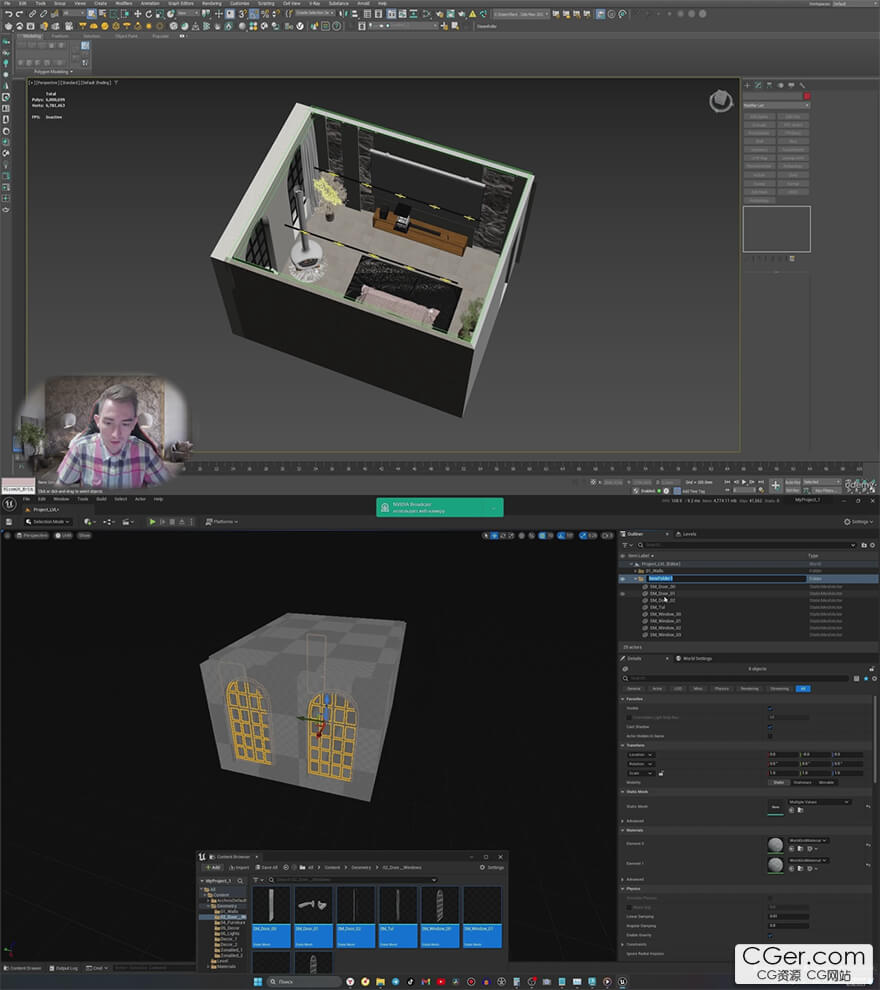Open the Platforms dropdown
This screenshot has height=990, width=880.
tap(222, 522)
